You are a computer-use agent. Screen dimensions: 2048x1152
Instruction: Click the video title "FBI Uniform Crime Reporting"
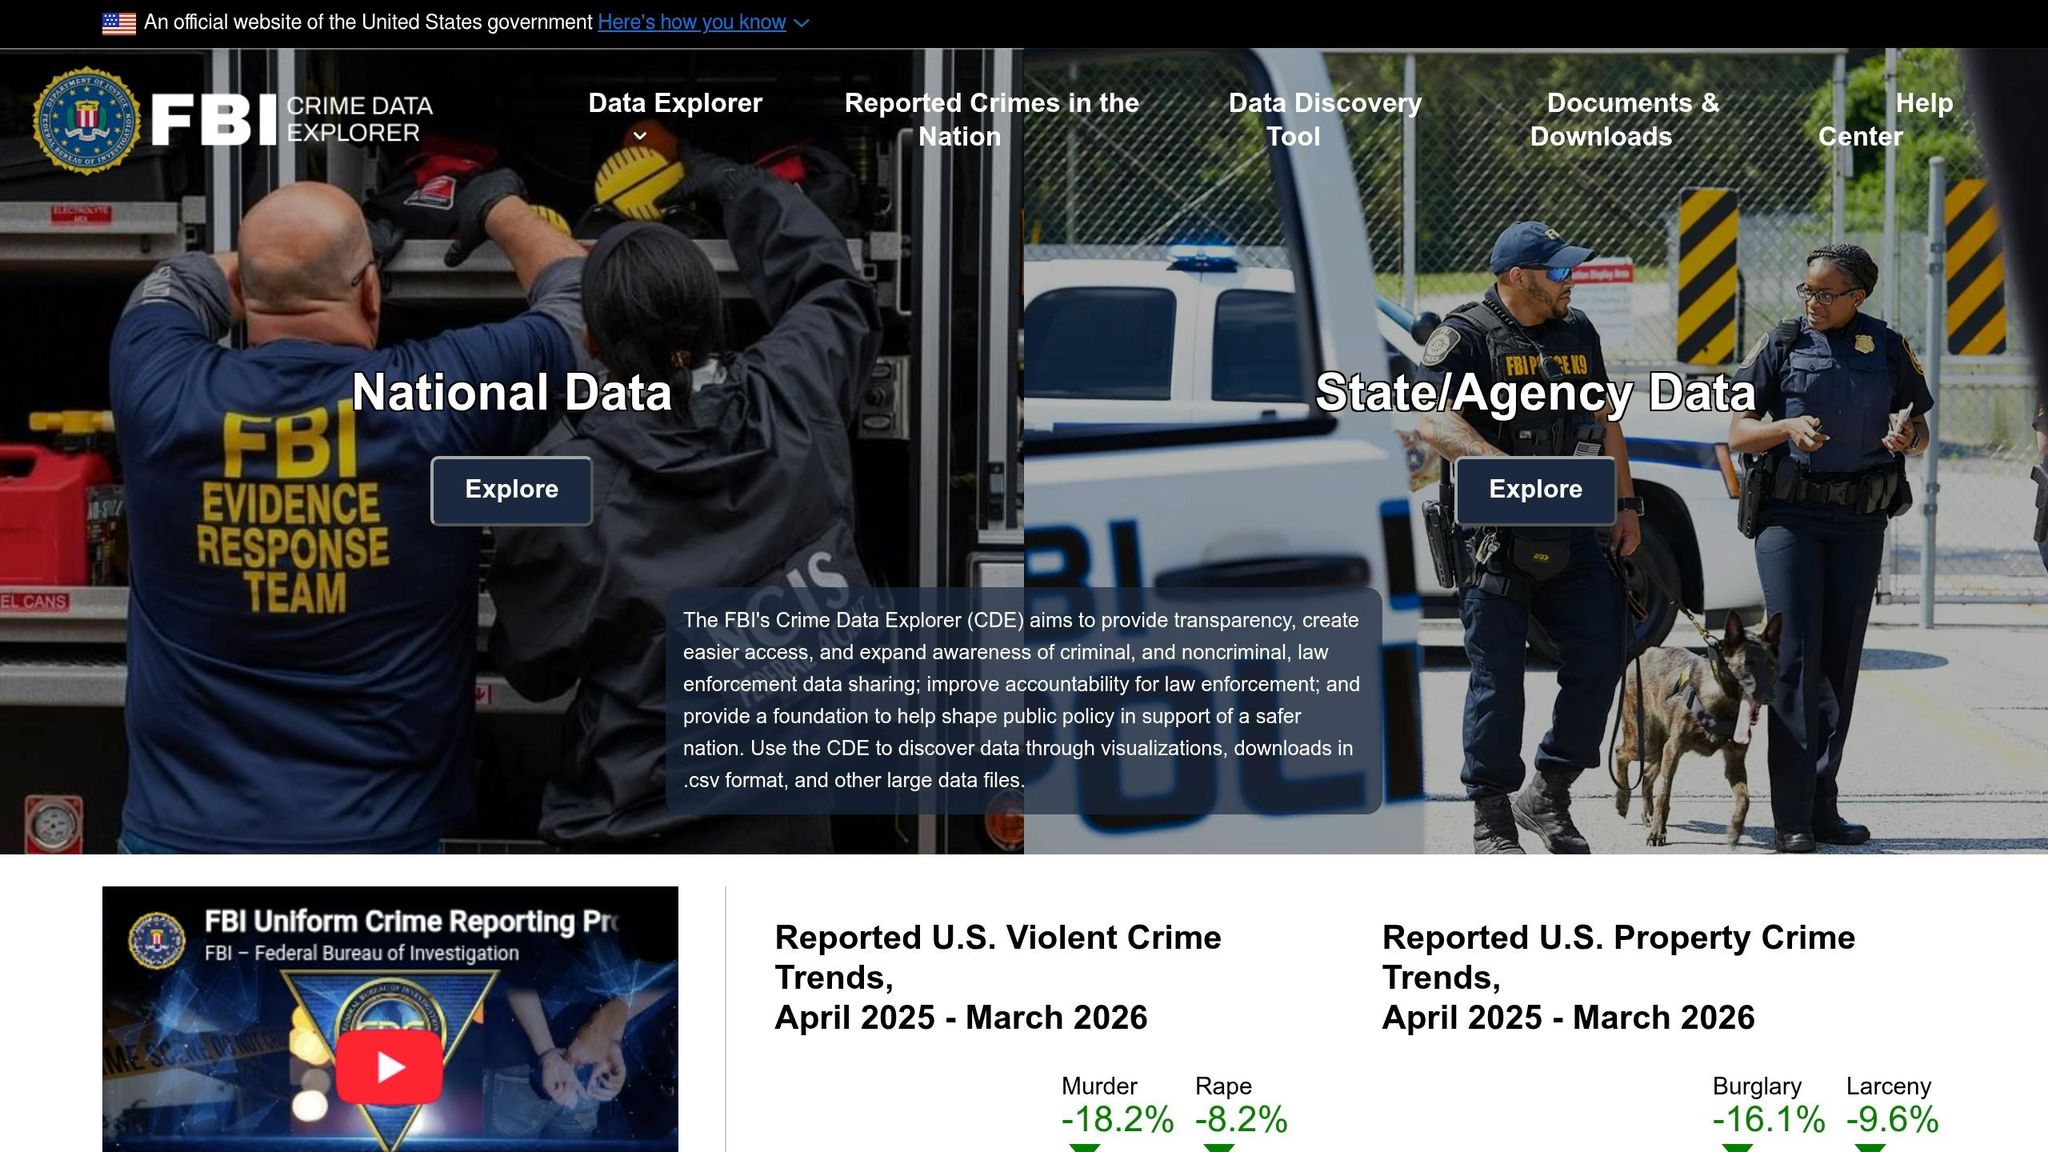[410, 921]
